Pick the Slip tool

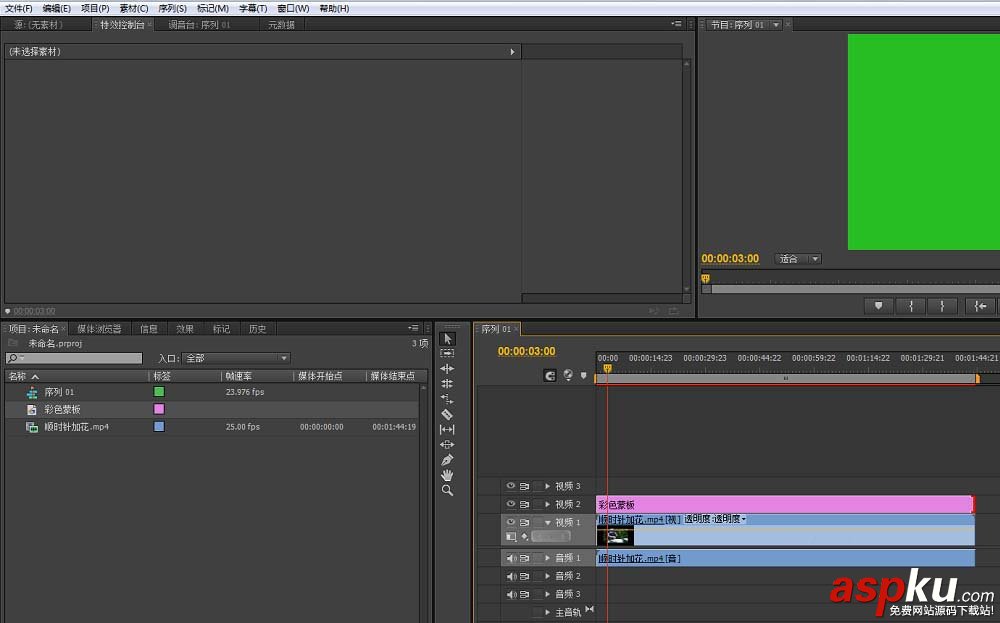[447, 429]
